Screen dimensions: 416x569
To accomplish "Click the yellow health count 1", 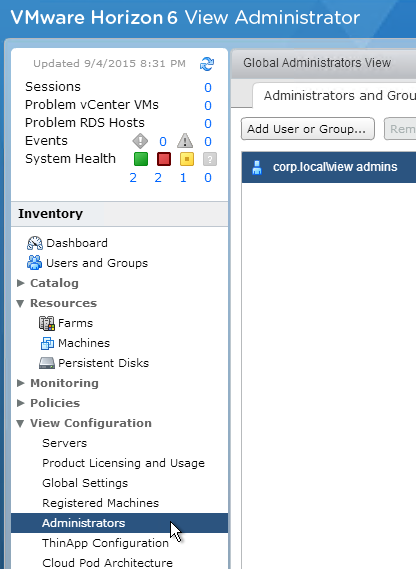I will (183, 178).
